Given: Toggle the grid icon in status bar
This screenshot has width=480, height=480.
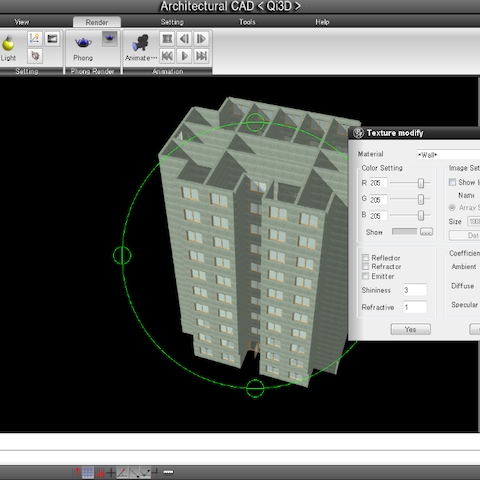Looking at the screenshot, I should (88, 472).
